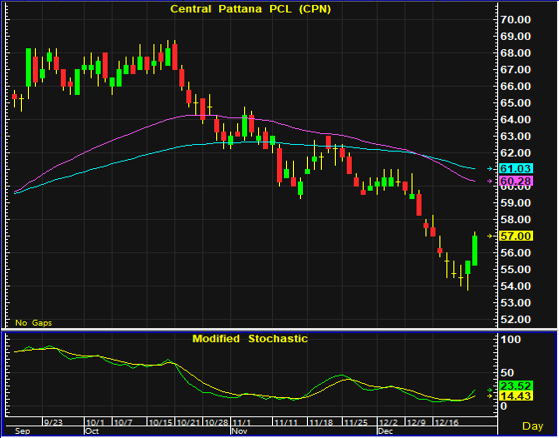Click the 69.00 price axis label

tap(516, 36)
